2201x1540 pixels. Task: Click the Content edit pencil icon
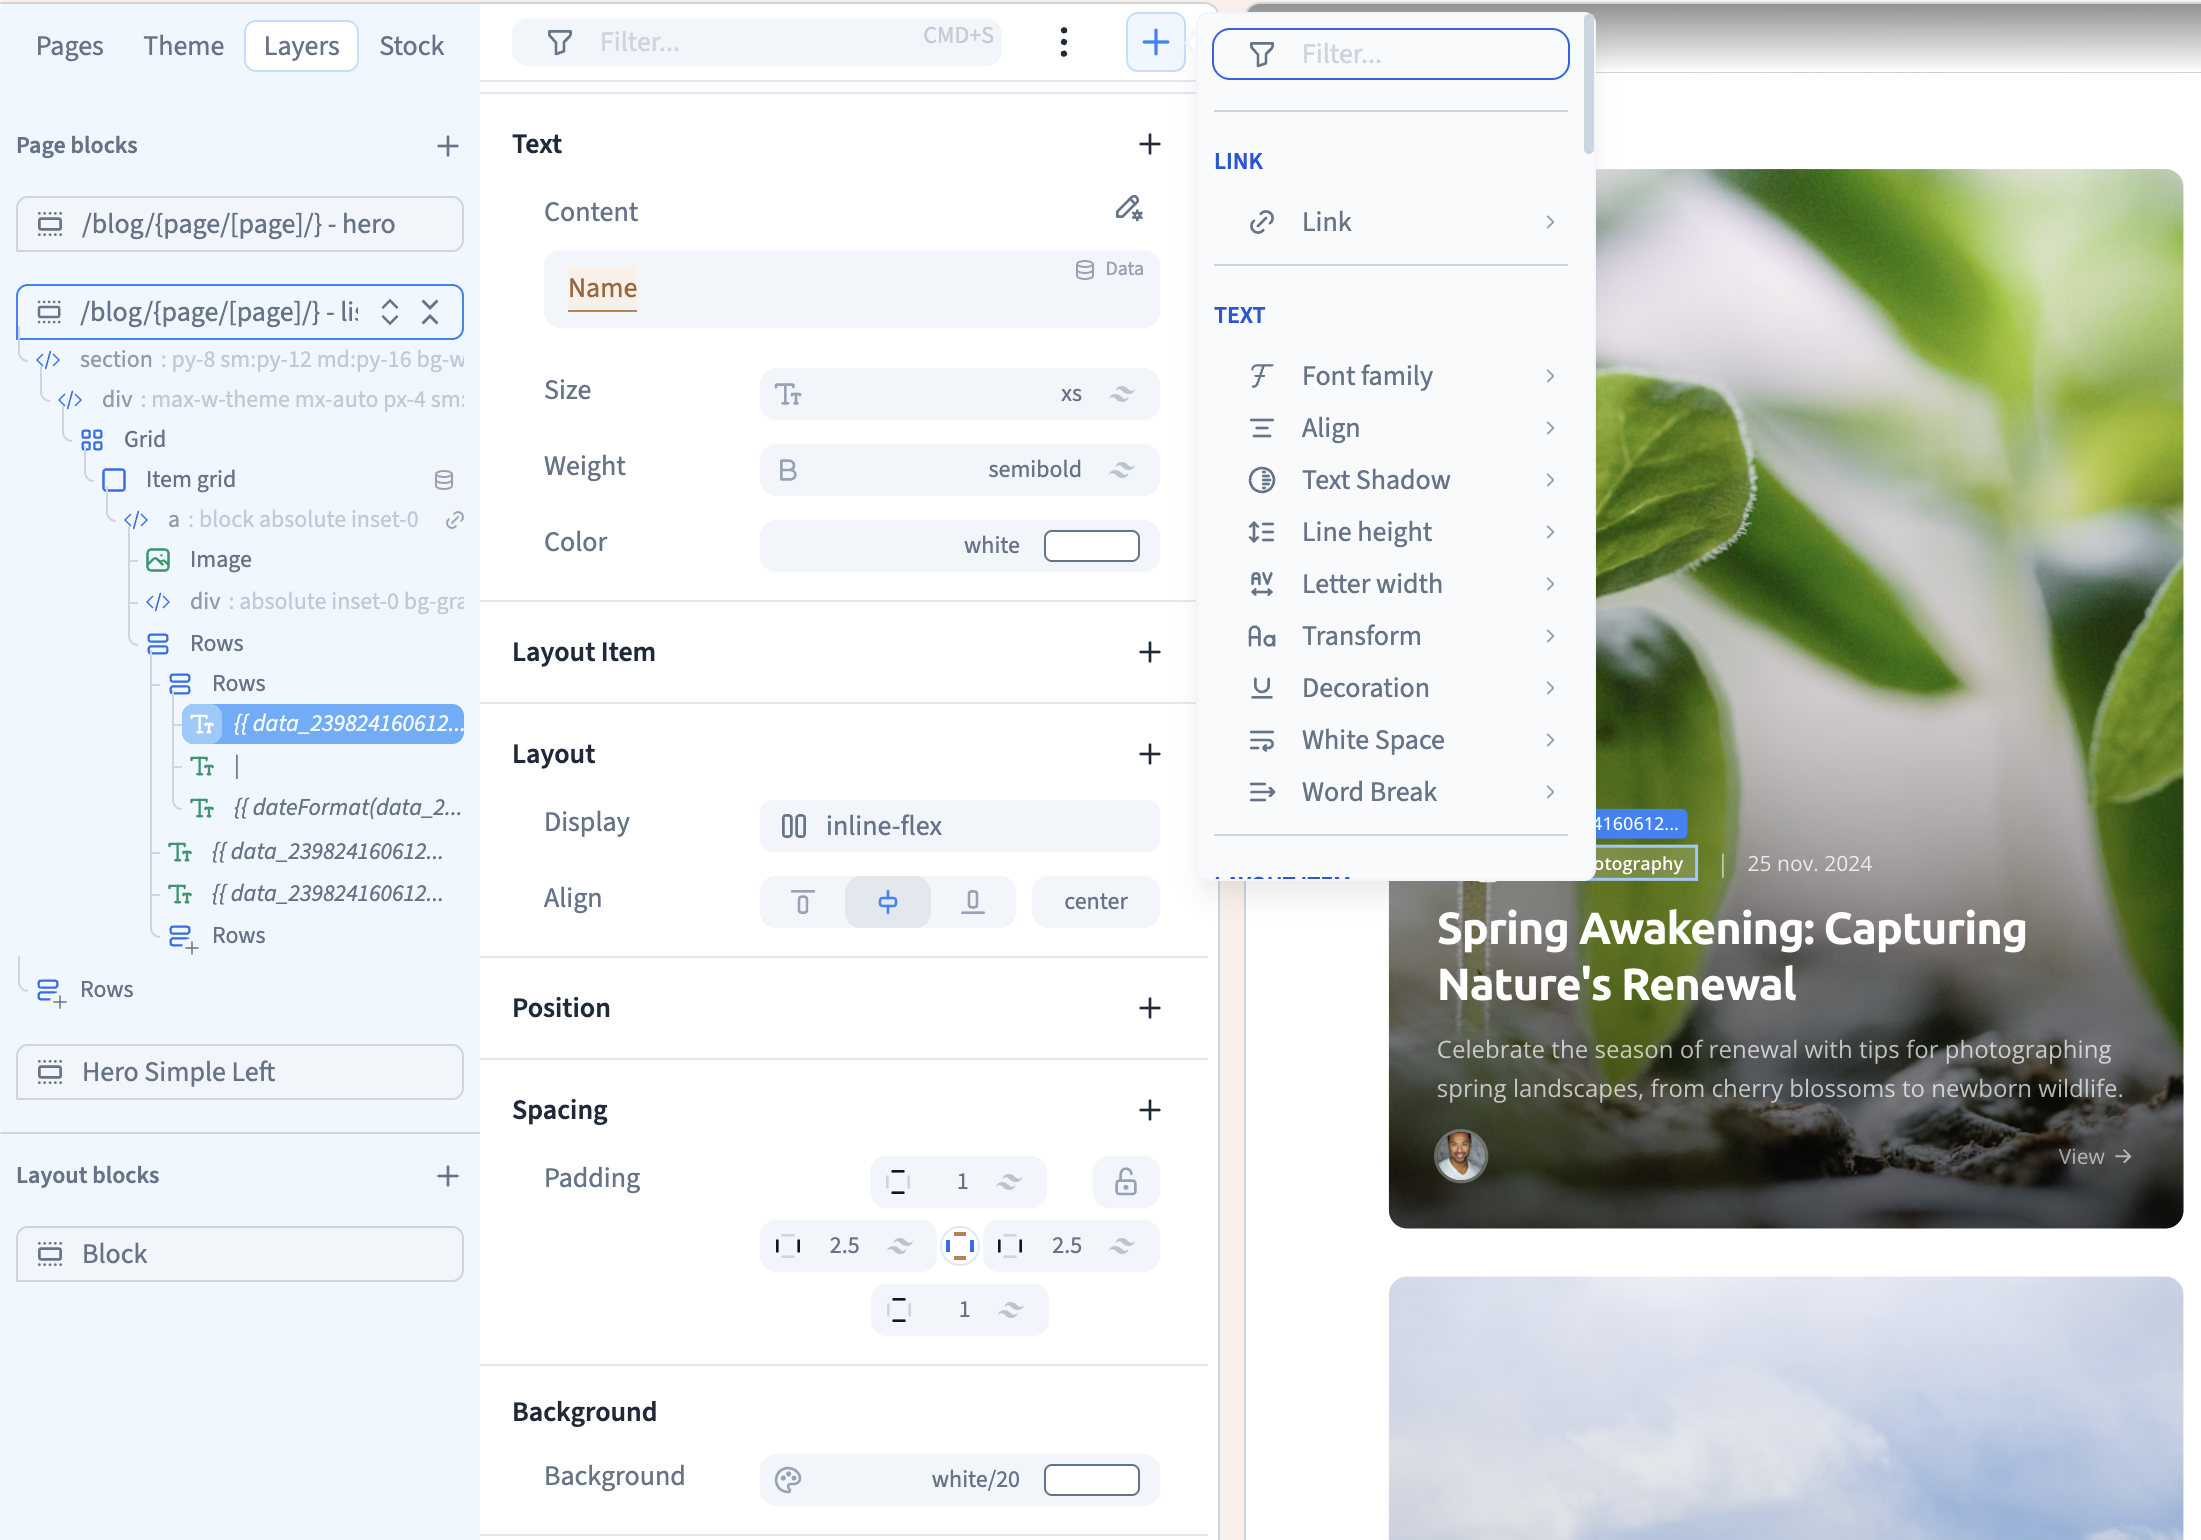pyautogui.click(x=1128, y=208)
